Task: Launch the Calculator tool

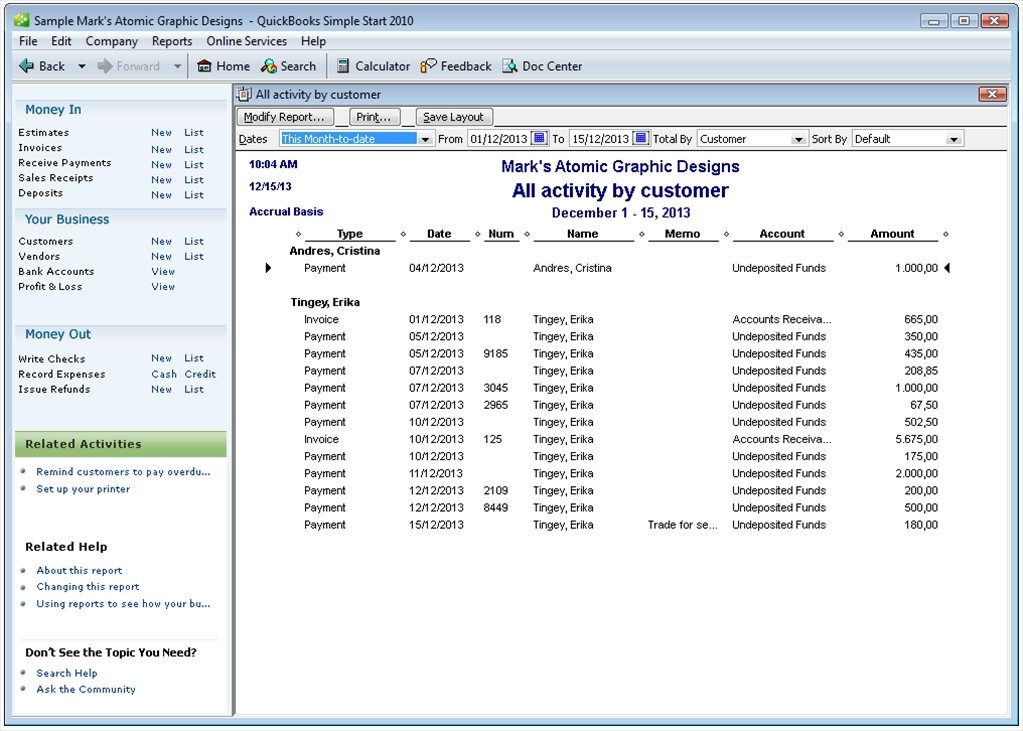Action: point(373,66)
